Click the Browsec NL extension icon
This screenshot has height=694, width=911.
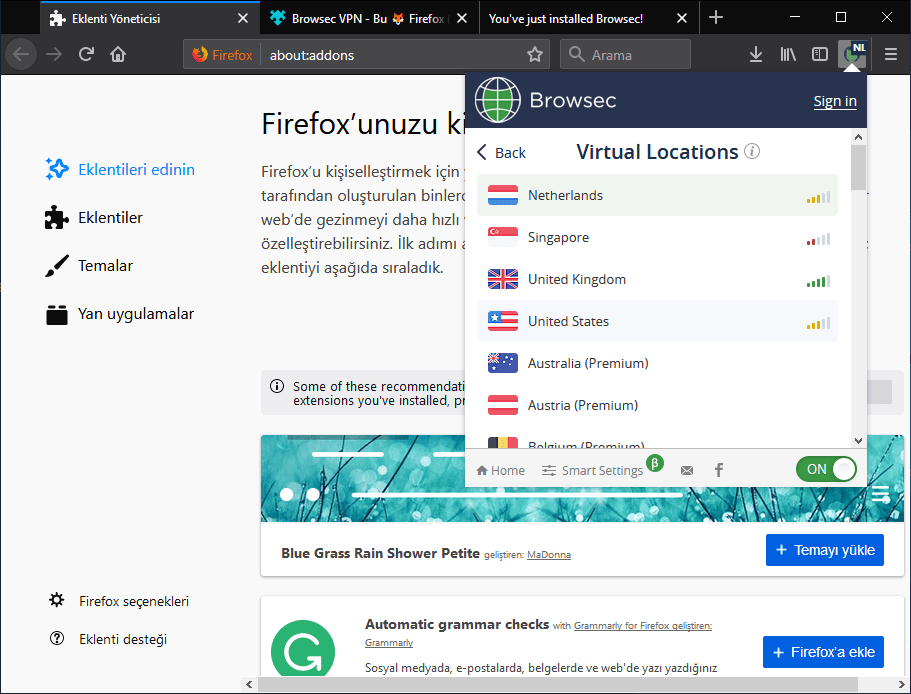pyautogui.click(x=853, y=54)
